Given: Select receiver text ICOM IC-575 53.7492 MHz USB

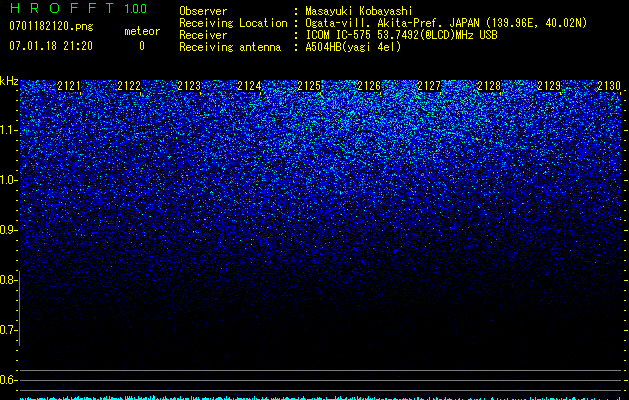Looking at the screenshot, I should pyautogui.click(x=401, y=35).
